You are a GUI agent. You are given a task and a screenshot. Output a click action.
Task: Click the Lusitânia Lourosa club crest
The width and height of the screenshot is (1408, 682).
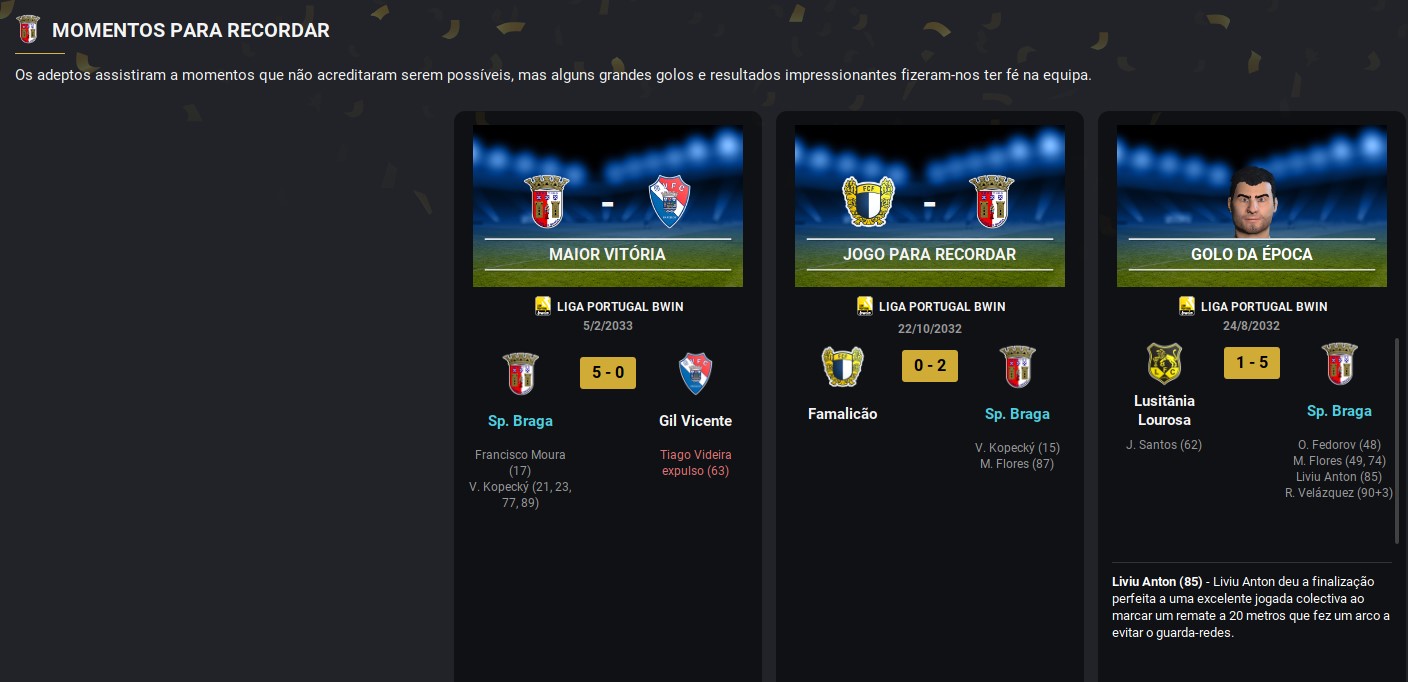tap(1164, 364)
